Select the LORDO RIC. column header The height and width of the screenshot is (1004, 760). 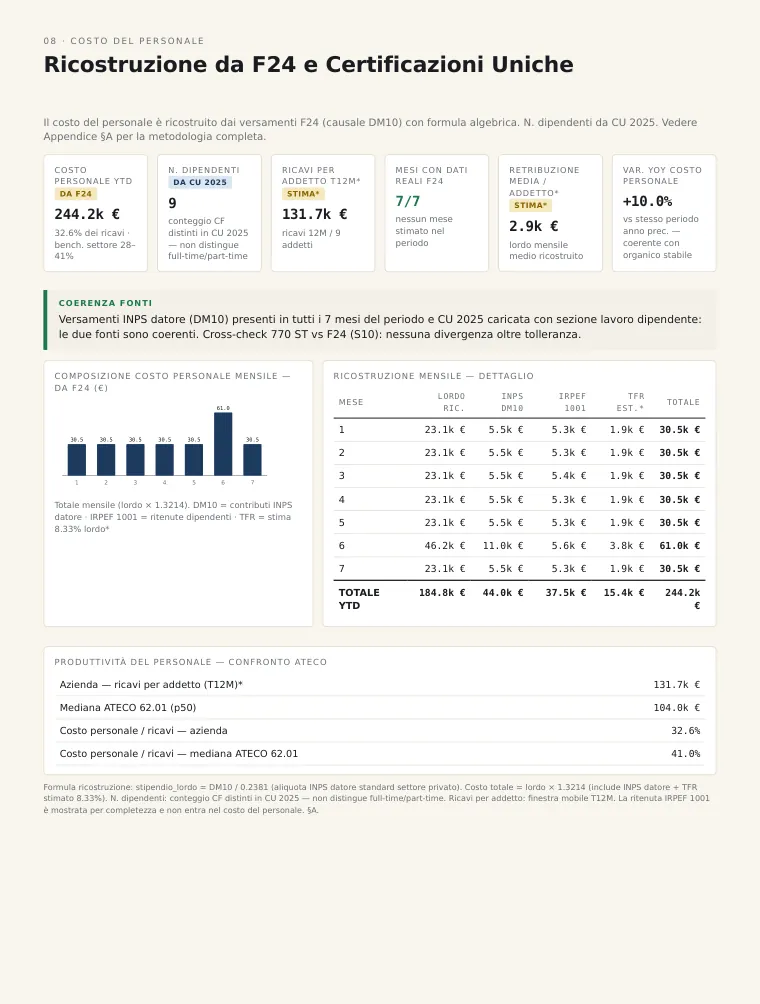[x=451, y=402]
